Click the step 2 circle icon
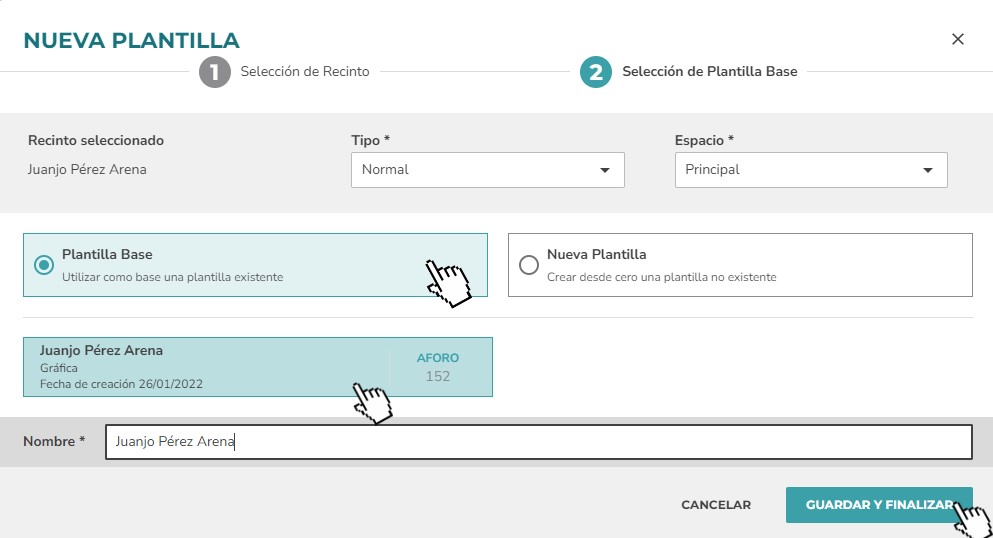The width and height of the screenshot is (993, 538). coord(596,72)
